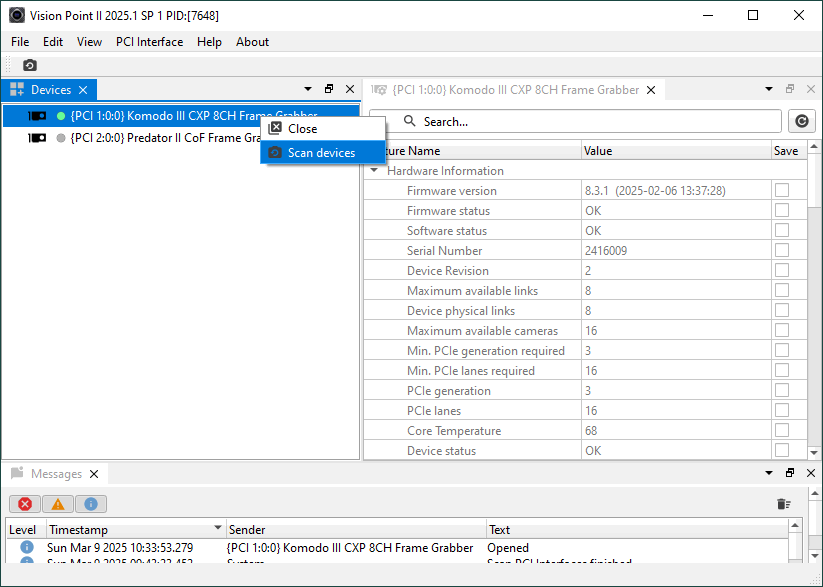Close the Komodo III Frame Grabber tab

[x=651, y=90]
